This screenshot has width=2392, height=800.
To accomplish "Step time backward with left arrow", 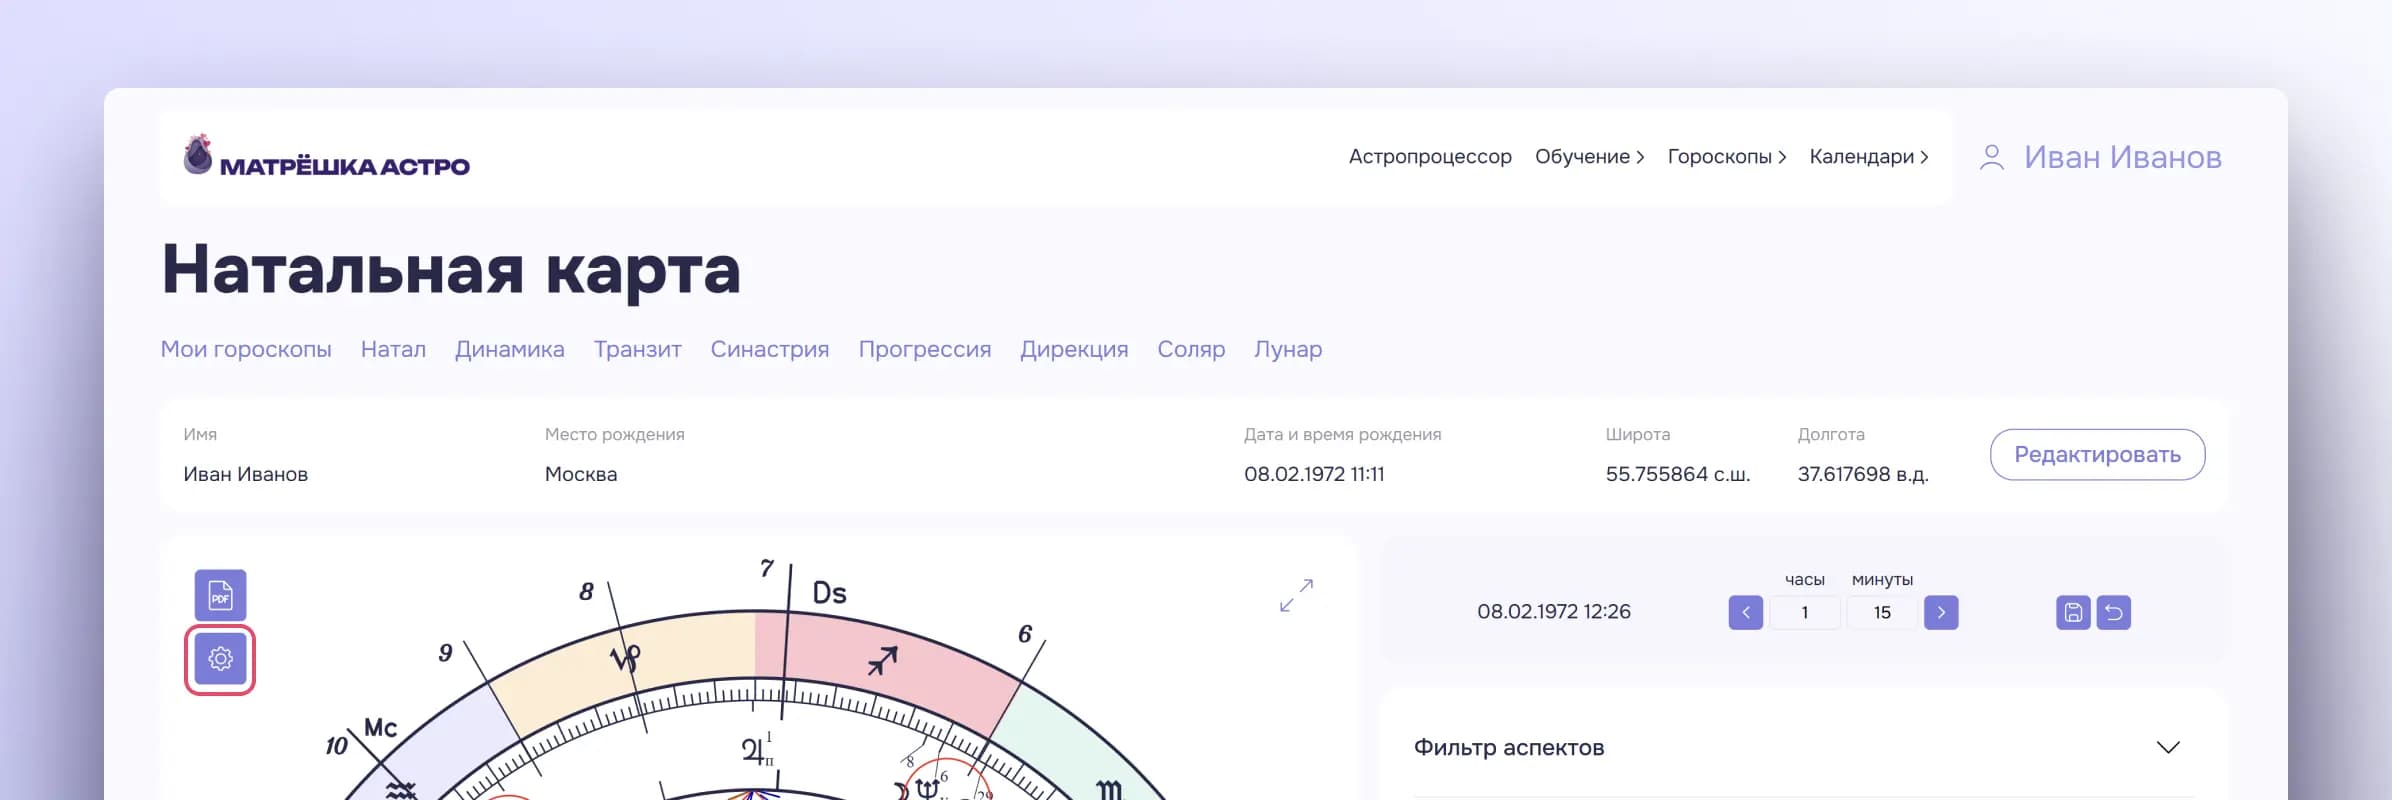I will click(1745, 612).
